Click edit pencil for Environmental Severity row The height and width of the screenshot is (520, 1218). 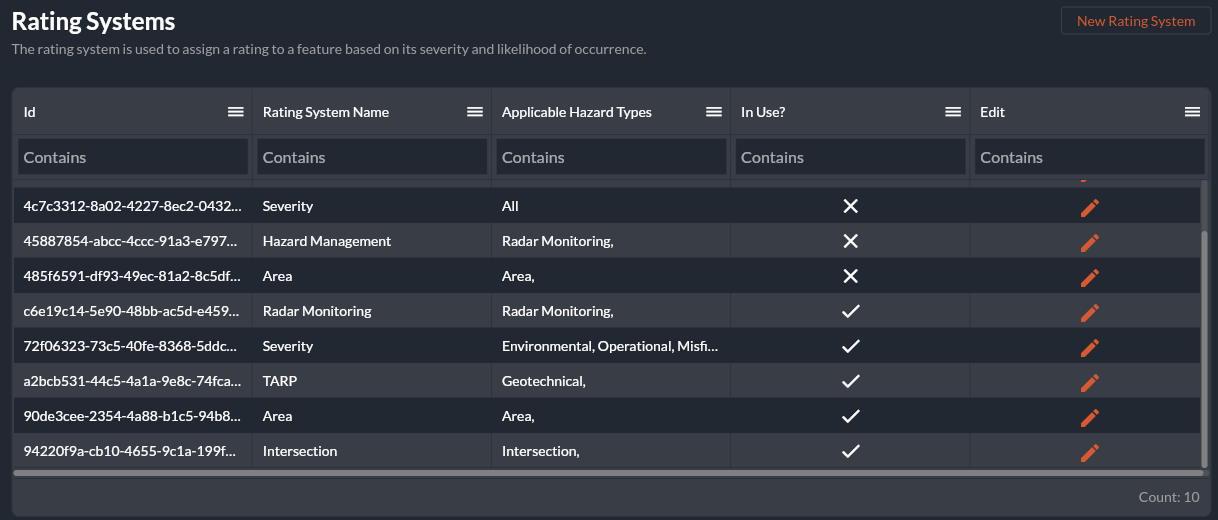click(1090, 347)
